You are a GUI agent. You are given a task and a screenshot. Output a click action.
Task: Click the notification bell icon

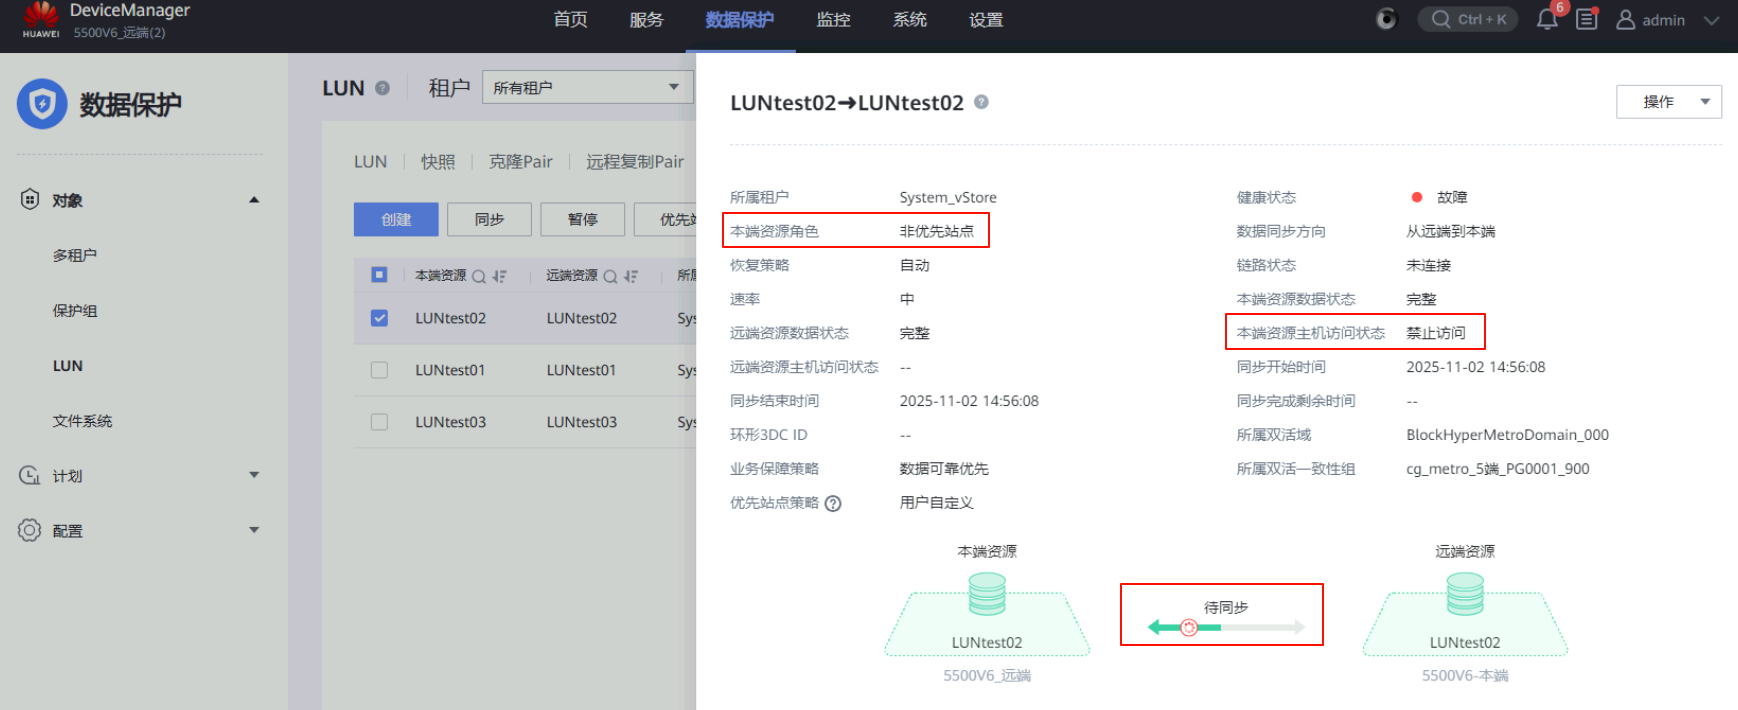coord(1547,20)
